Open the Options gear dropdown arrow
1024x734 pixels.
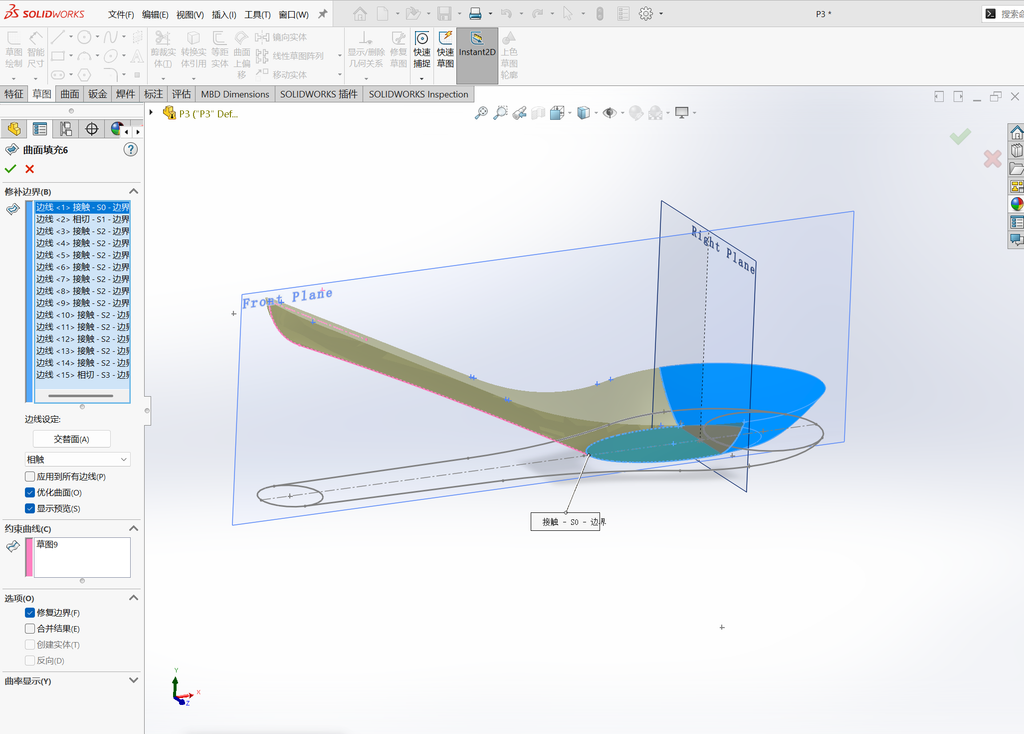click(661, 14)
